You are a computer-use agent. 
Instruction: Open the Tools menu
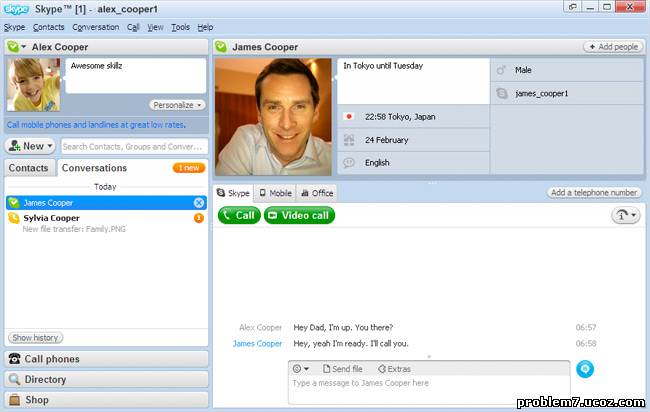click(180, 27)
